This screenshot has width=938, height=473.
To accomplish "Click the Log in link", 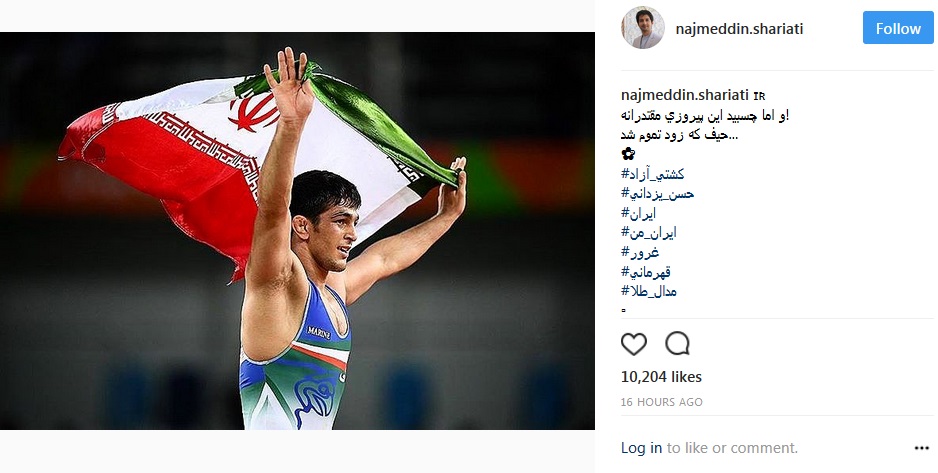I will click(x=641, y=448).
